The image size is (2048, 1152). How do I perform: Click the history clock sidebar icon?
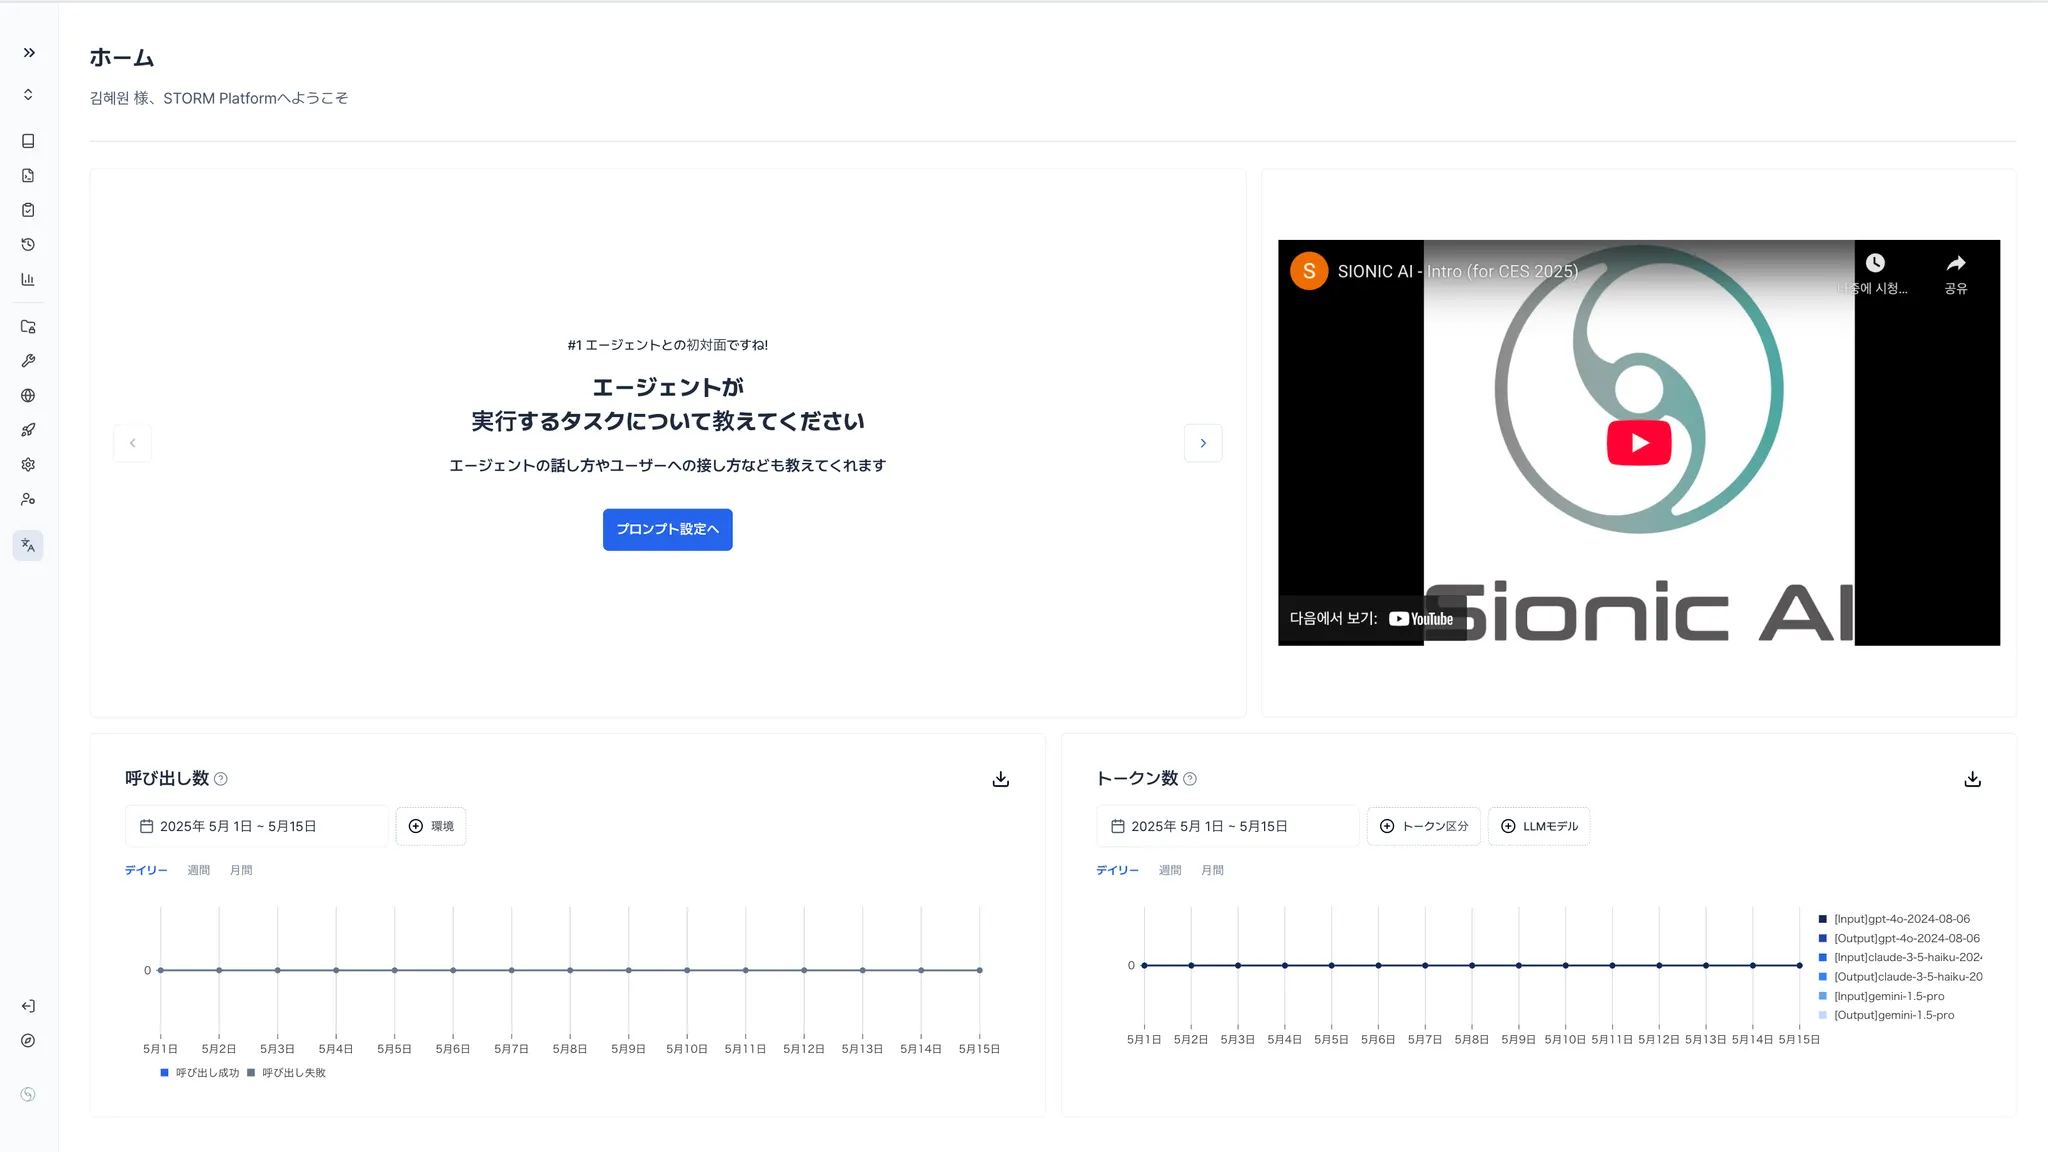point(28,245)
